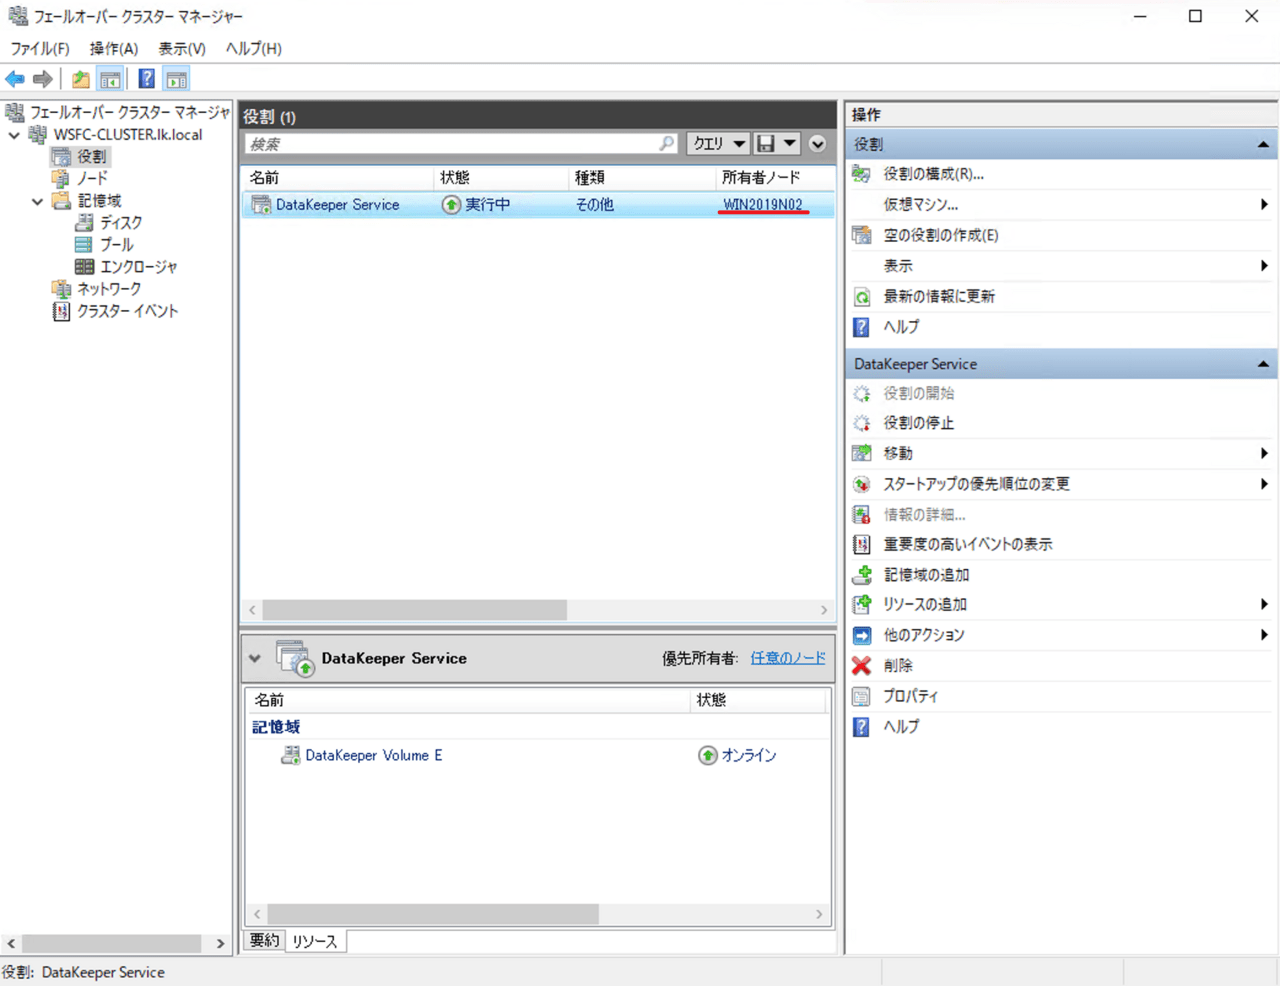Collapse the DataKeeper Service details pane chevron
Screen dimensions: 1280x986
pyautogui.click(x=255, y=658)
